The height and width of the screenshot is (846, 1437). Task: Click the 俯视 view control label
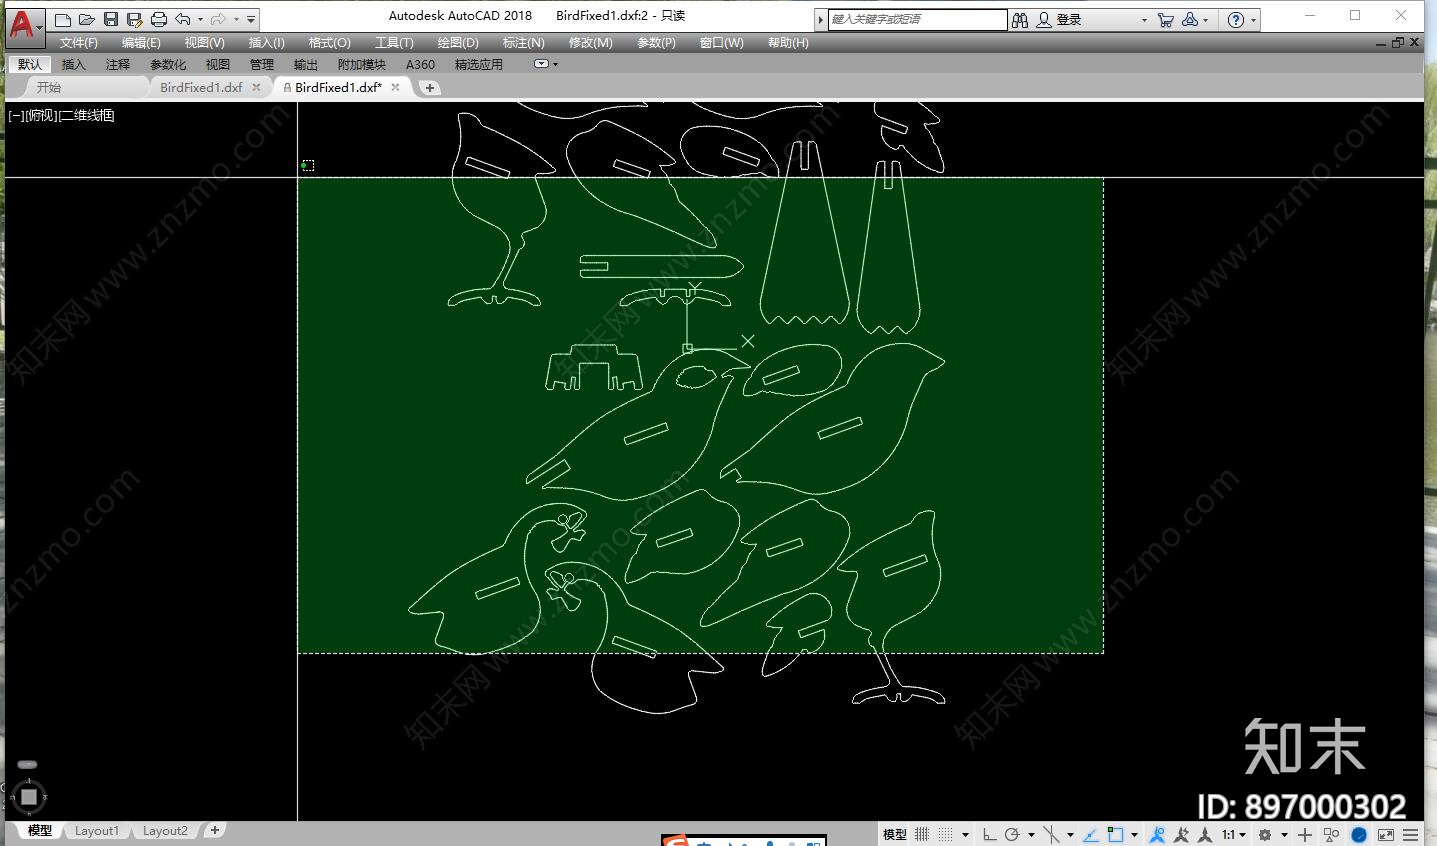point(42,115)
